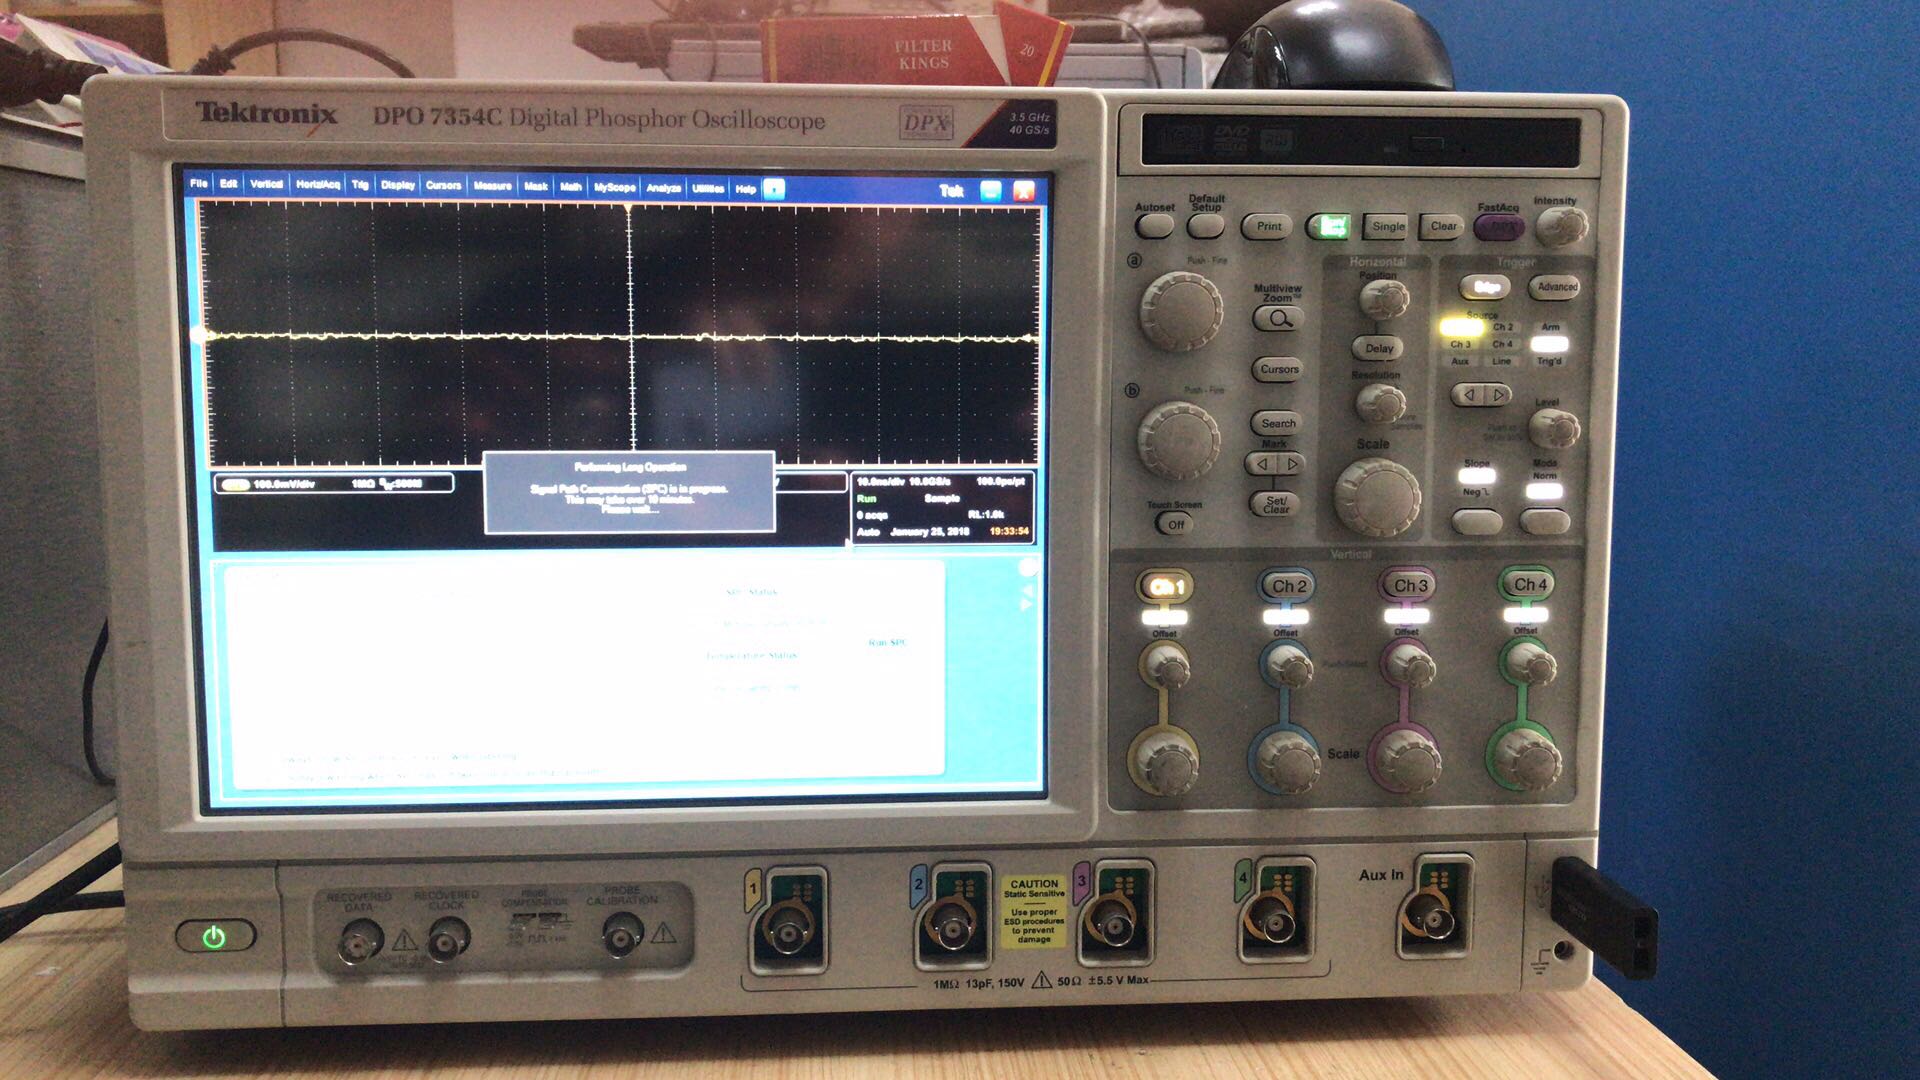Toggle the Touch Screen Off button
This screenshot has height=1080, width=1920.
pos(1176,524)
